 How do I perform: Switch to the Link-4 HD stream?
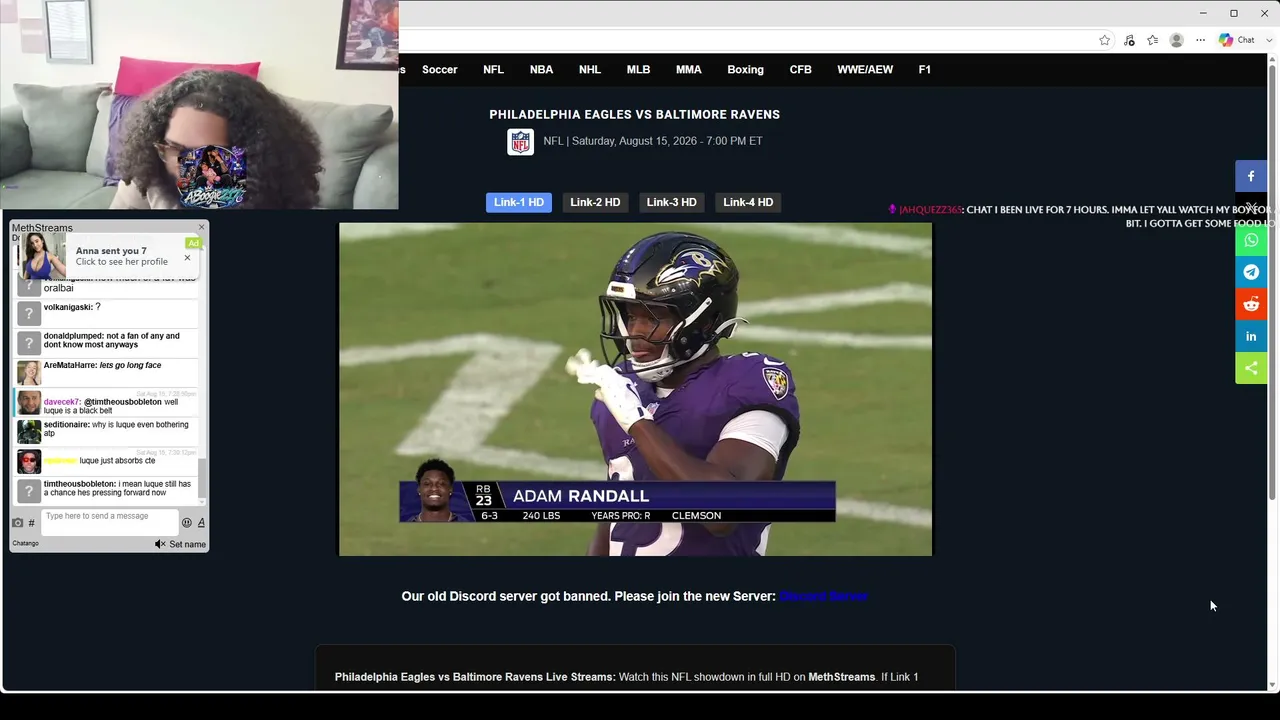[x=748, y=202]
